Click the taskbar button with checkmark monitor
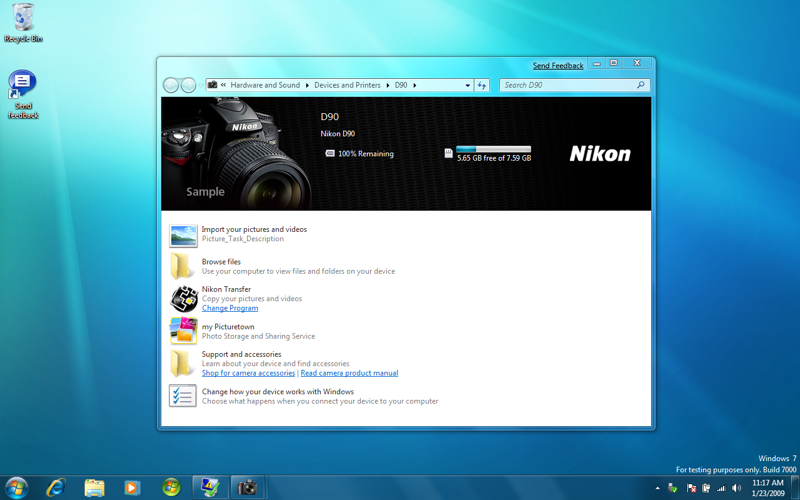 (210, 488)
